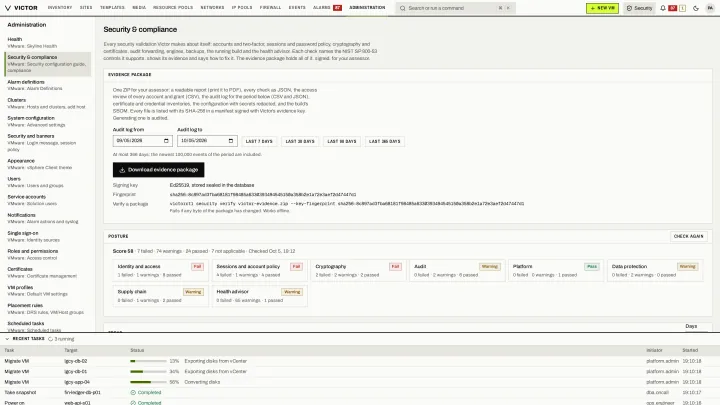The image size is (720, 405).
Task: Click the Audit log to date field
Action: click(207, 141)
